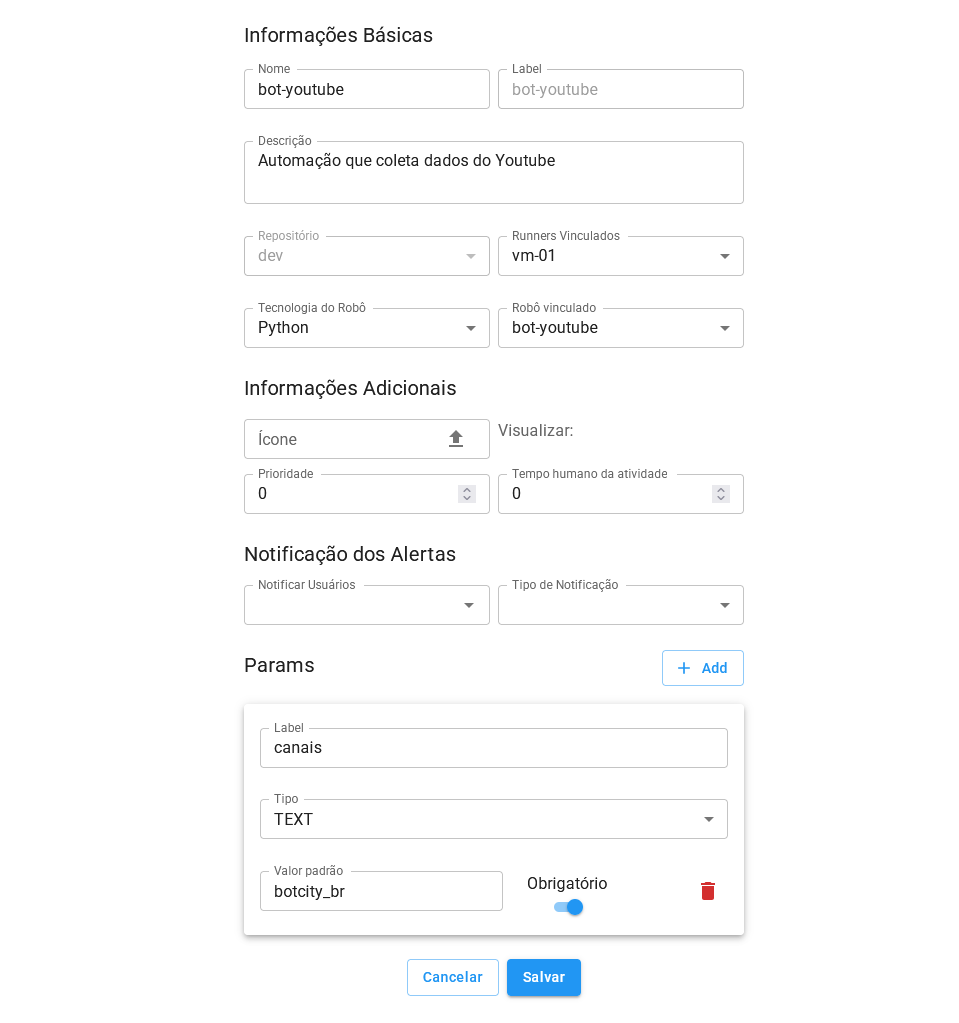Click the Ícone file input field
959x1023 pixels.
tap(345, 439)
